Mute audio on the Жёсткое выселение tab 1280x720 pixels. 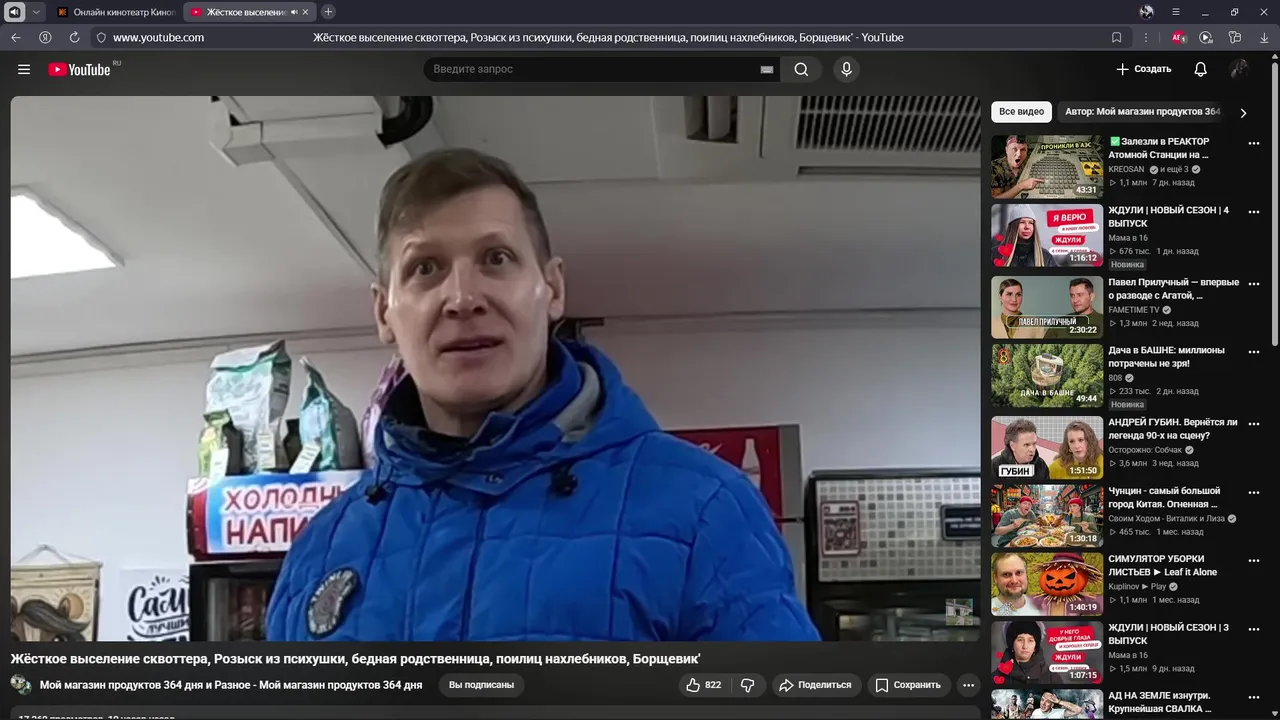coord(294,12)
